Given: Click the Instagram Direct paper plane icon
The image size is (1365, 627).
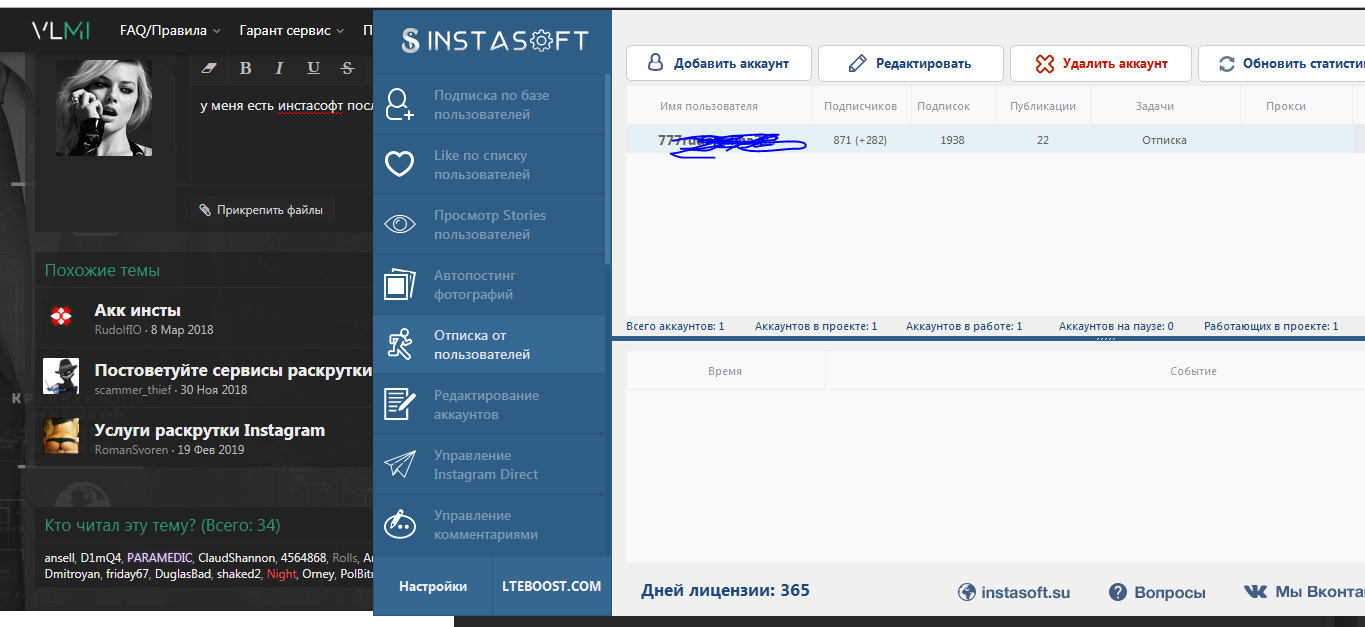Looking at the screenshot, I should pos(400,465).
